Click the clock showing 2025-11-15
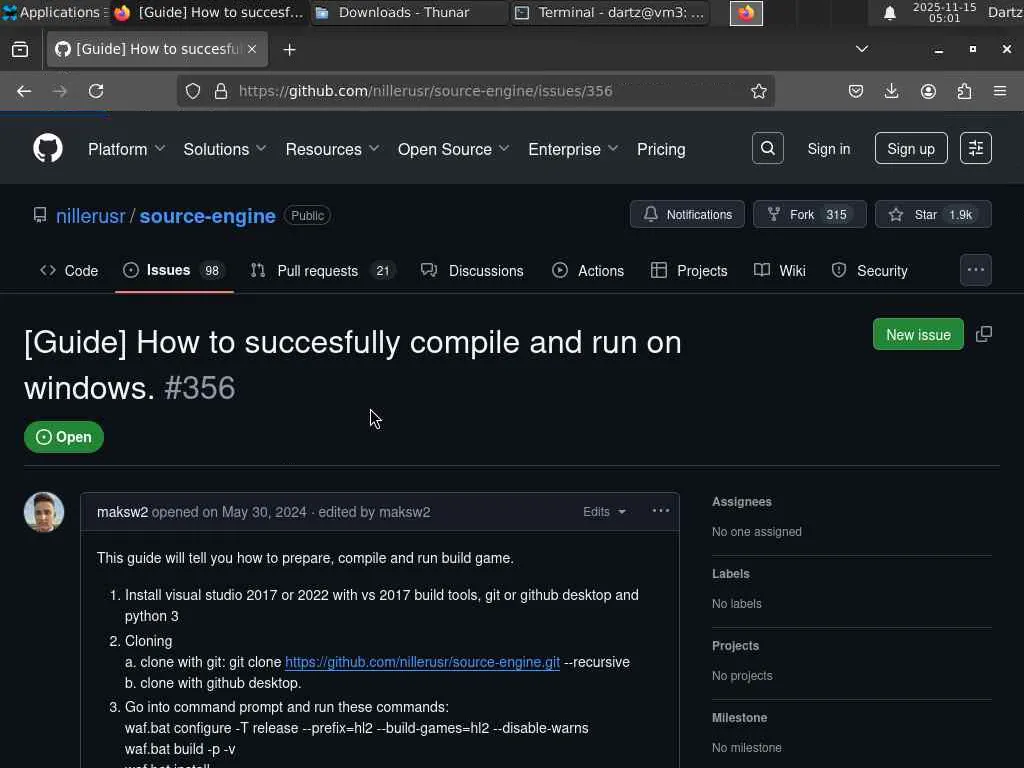This screenshot has height=768, width=1024. [x=944, y=12]
